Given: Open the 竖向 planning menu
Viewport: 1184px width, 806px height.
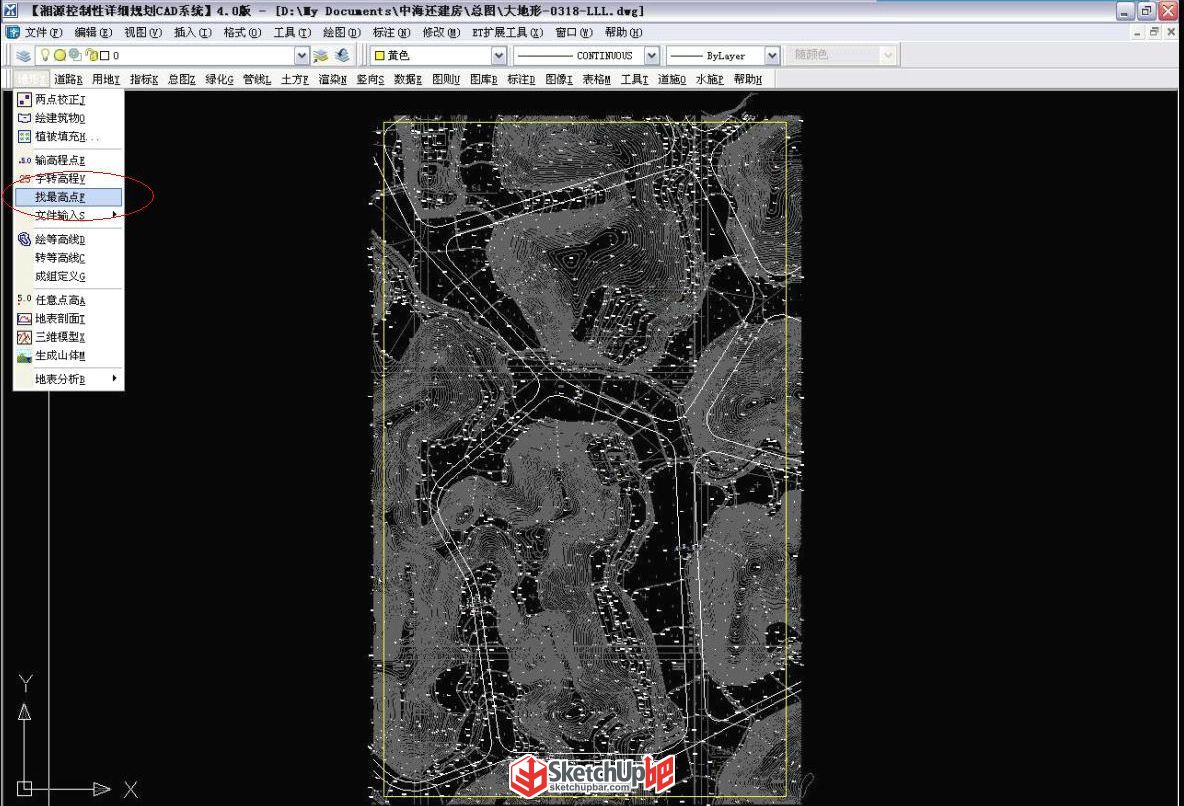Looking at the screenshot, I should [x=370, y=79].
